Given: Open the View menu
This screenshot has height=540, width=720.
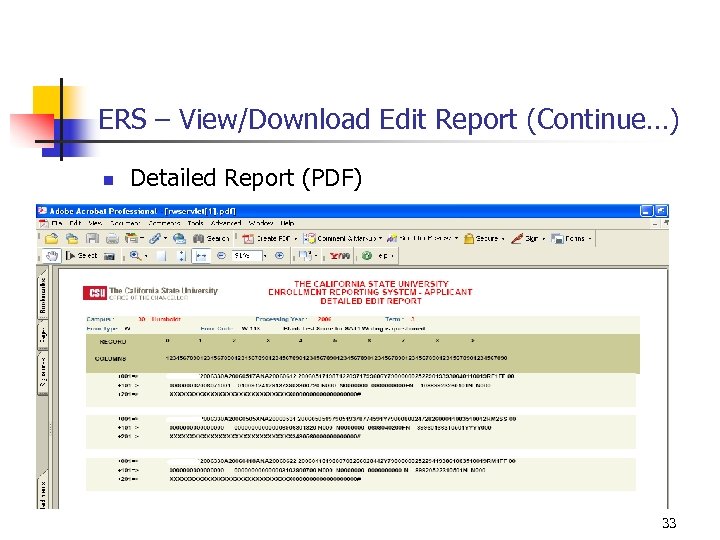Looking at the screenshot, I should click(x=95, y=223).
